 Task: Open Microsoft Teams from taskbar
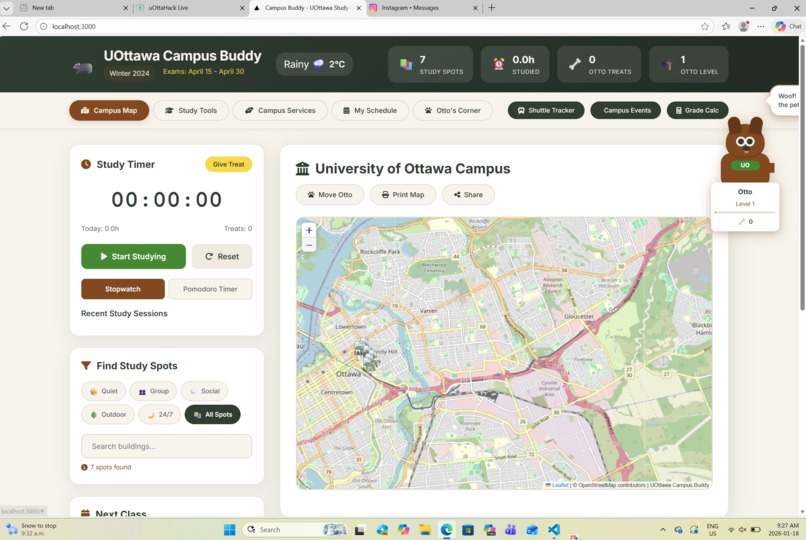(x=510, y=530)
